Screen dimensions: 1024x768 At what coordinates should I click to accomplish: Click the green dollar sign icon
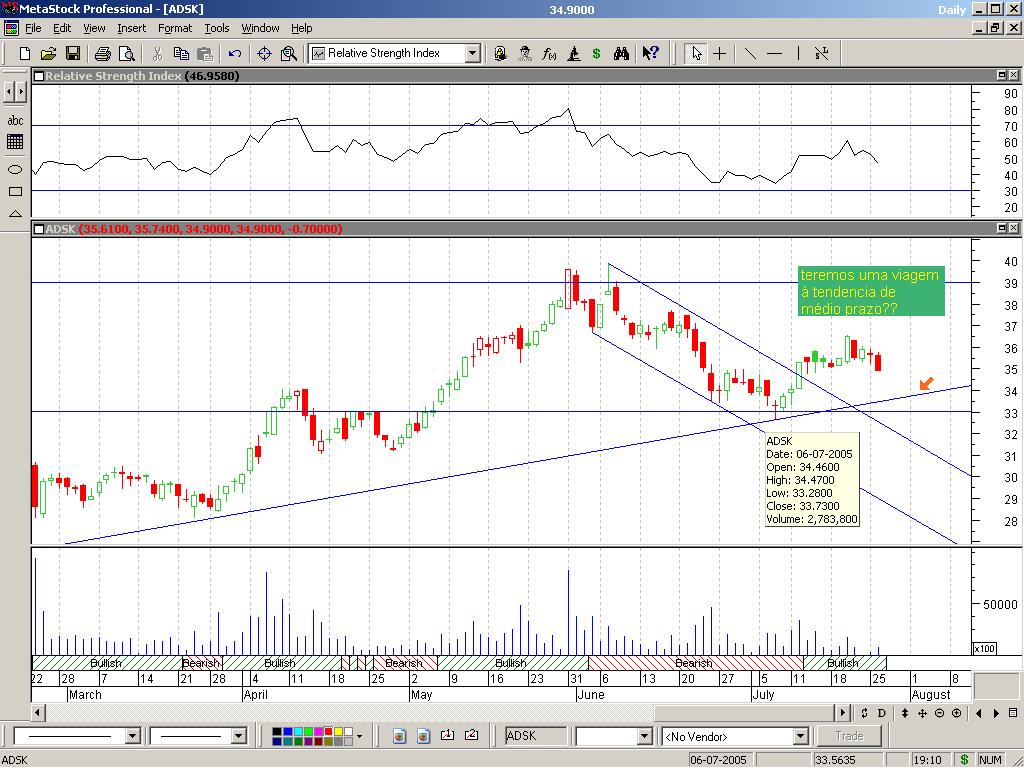(597, 53)
